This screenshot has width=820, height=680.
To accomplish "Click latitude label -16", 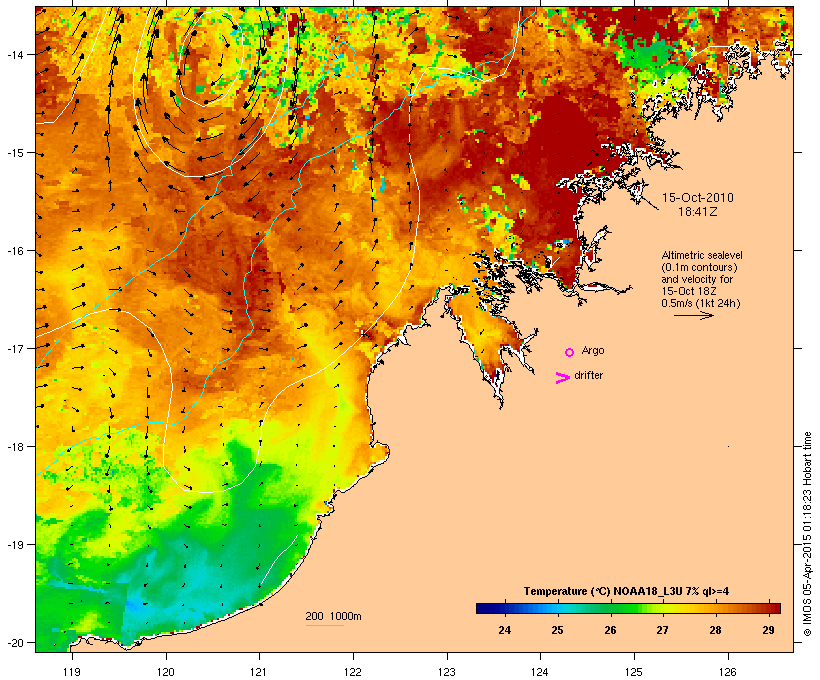I will (15, 251).
